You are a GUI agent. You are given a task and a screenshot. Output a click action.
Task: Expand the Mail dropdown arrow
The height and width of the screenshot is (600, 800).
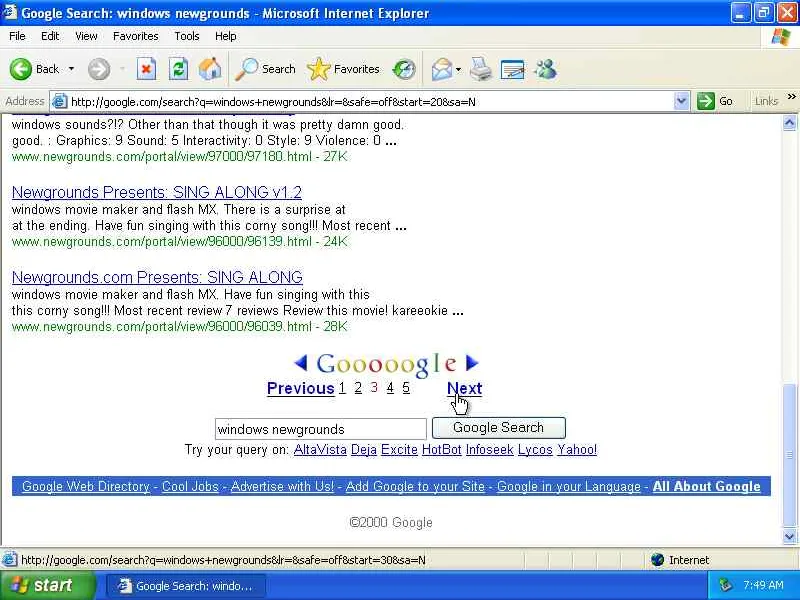[x=459, y=69]
